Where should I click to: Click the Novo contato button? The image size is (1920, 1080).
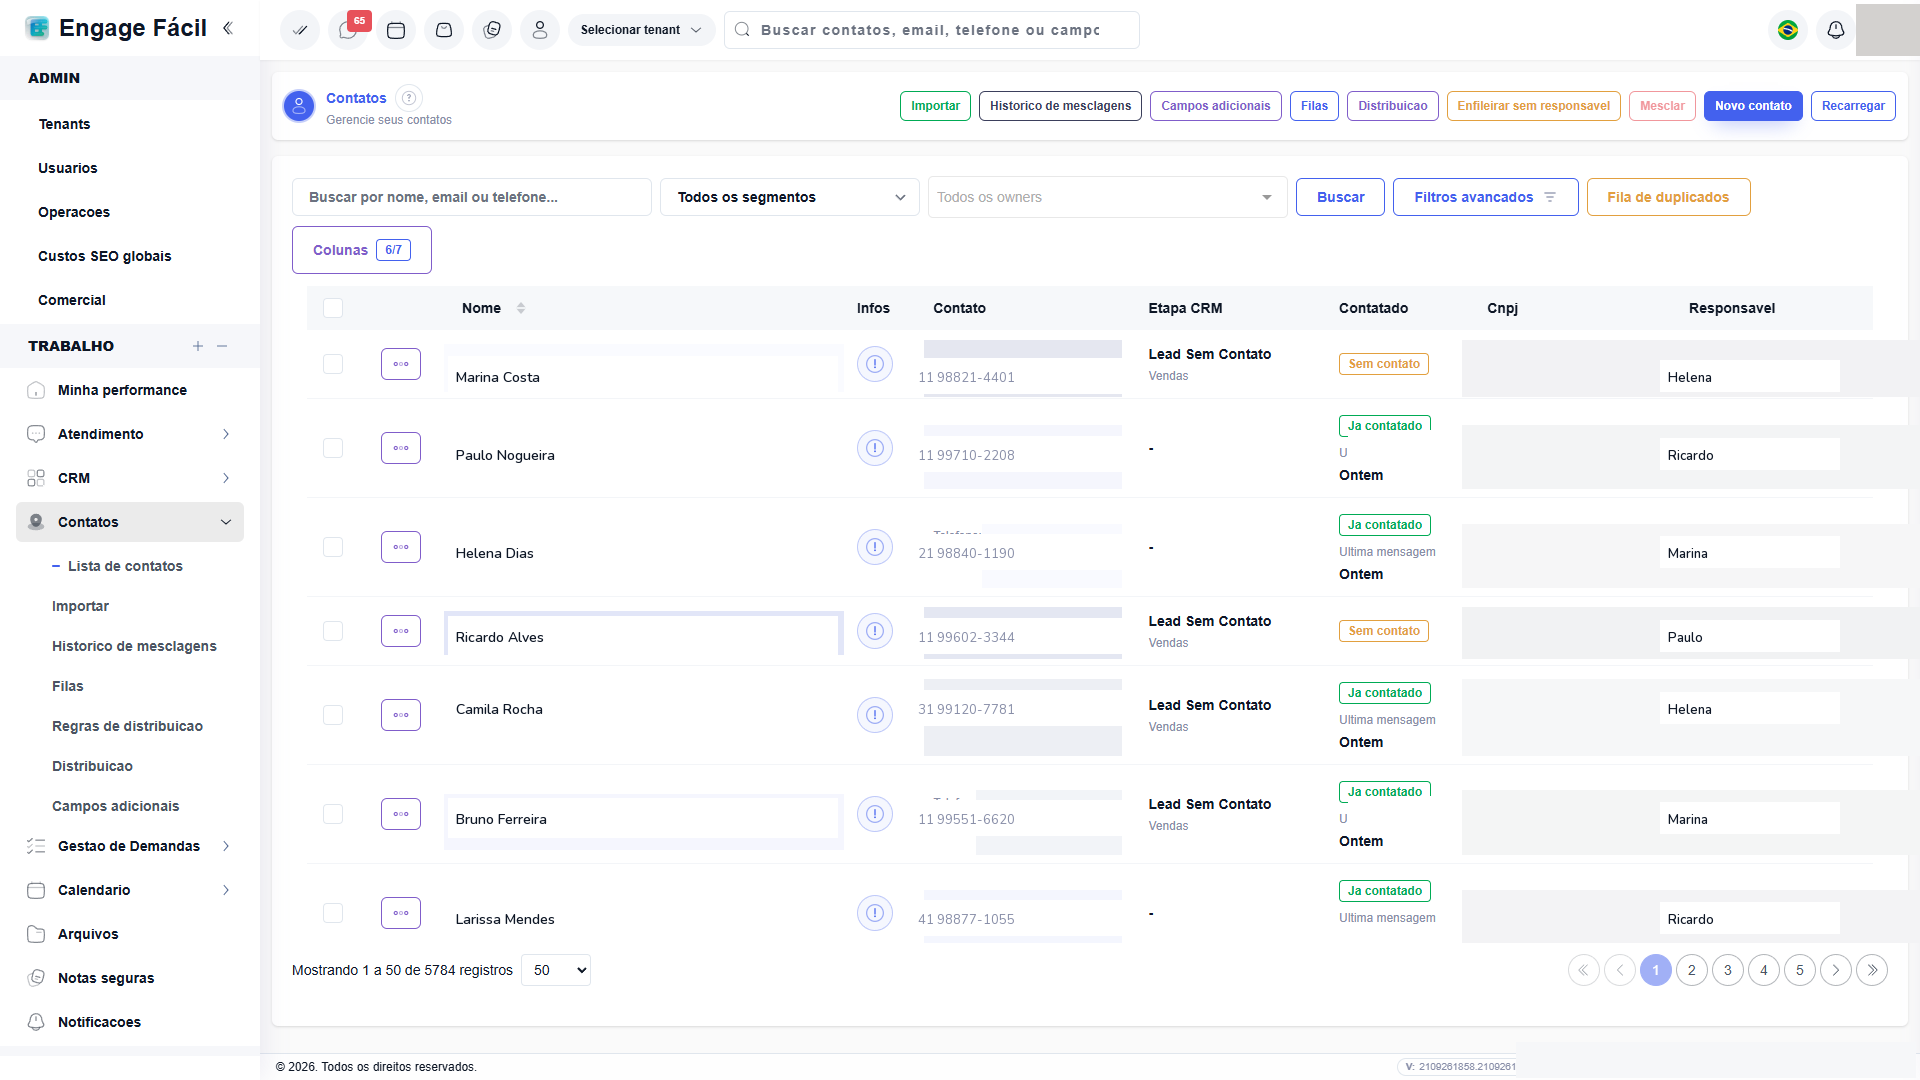(1753, 106)
